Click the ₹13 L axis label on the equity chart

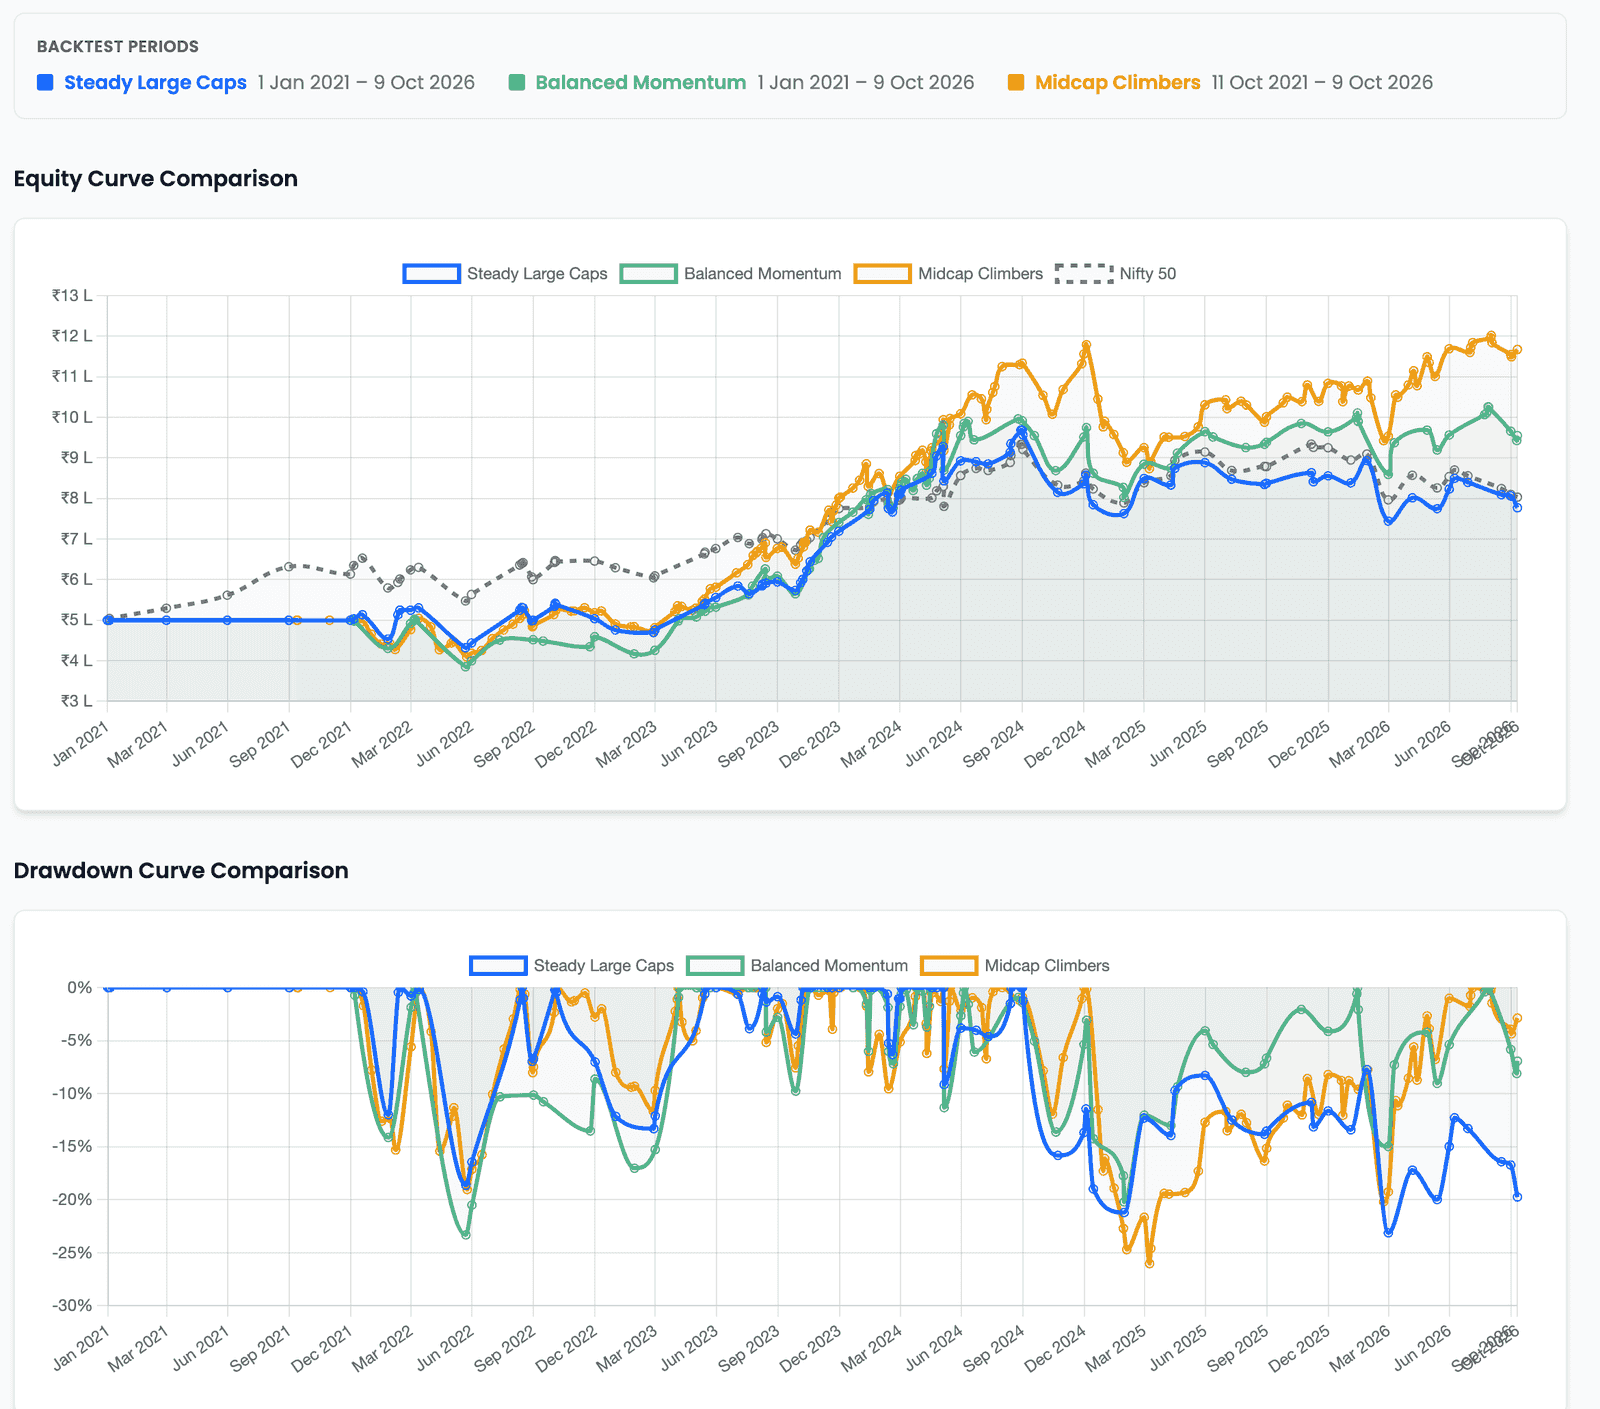[72, 295]
